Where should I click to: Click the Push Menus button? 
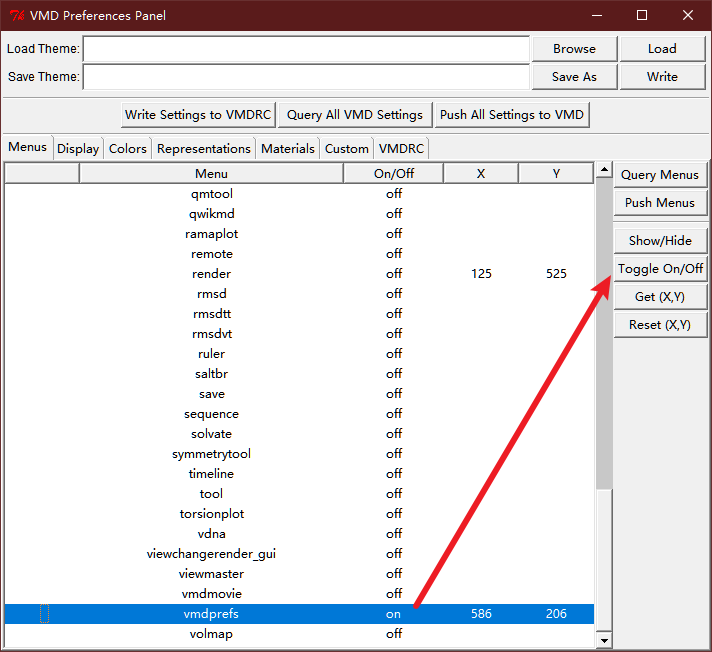[660, 203]
